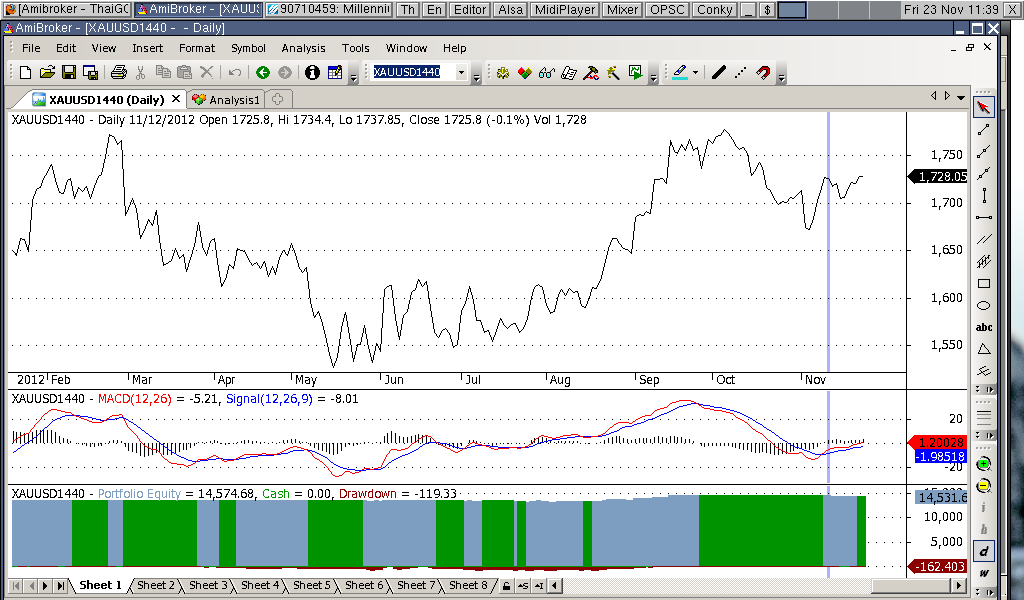Screen dimensions: 1024x600
Task: Toggle weekly interval 'w' button
Action: [x=984, y=573]
